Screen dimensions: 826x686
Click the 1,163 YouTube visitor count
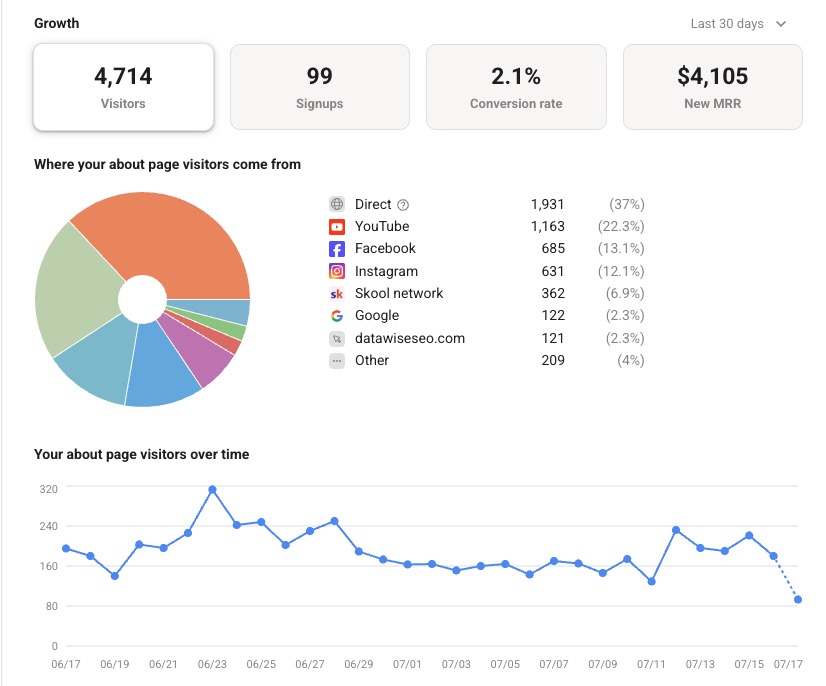(x=547, y=227)
